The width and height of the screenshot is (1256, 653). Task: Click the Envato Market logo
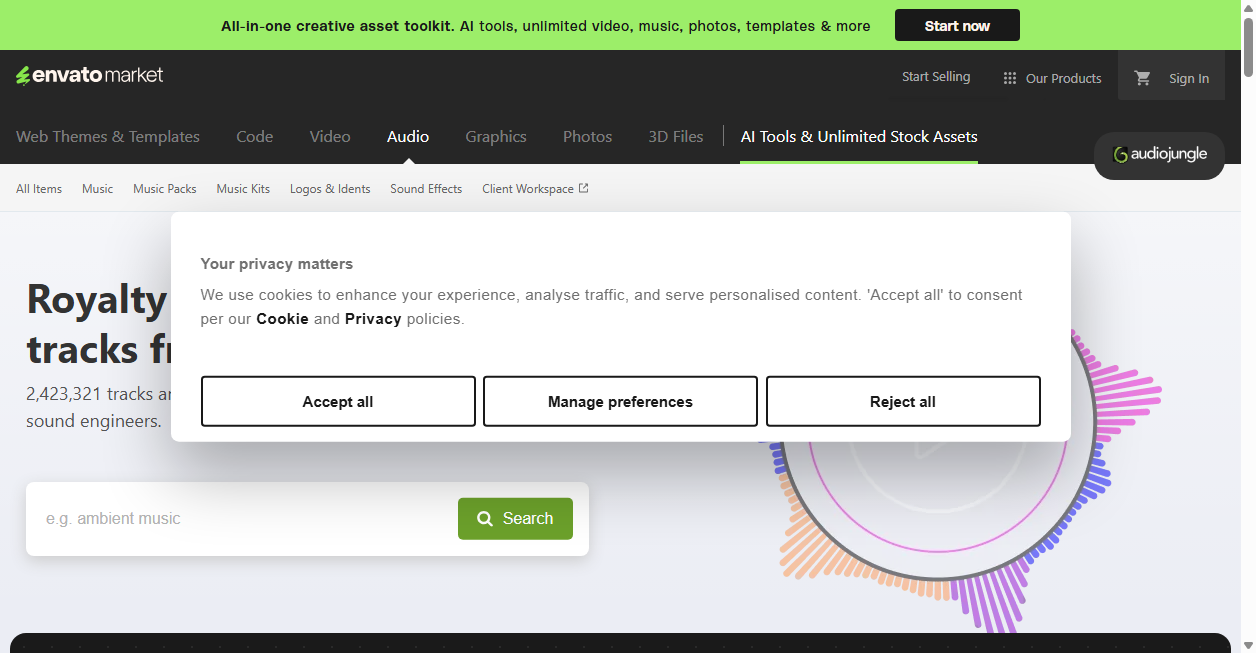89,75
